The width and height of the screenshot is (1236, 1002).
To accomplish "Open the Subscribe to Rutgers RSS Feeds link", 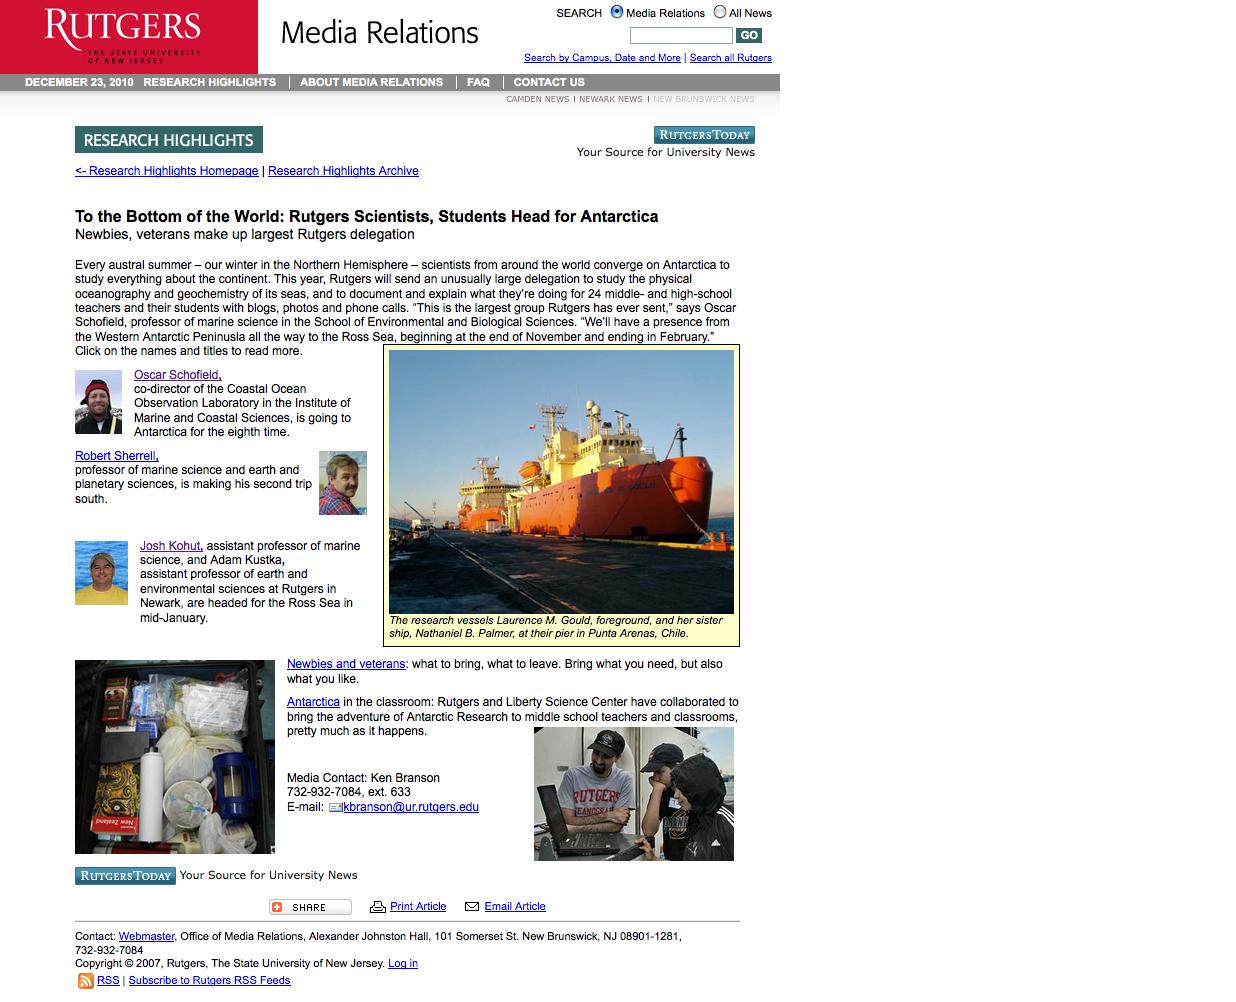I will coord(209,981).
